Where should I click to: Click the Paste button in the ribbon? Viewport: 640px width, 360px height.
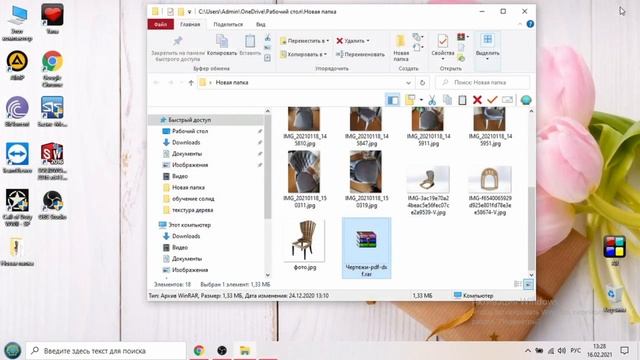(x=250, y=45)
